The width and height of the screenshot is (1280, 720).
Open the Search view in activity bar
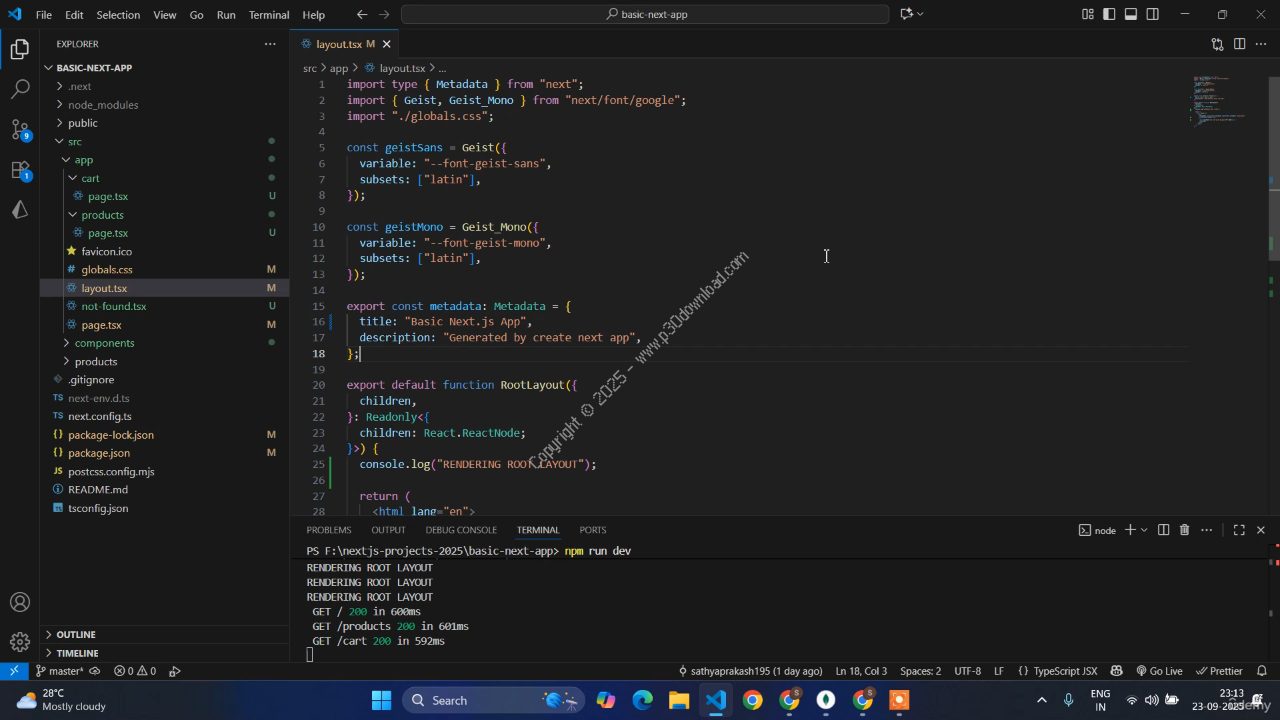pos(20,89)
